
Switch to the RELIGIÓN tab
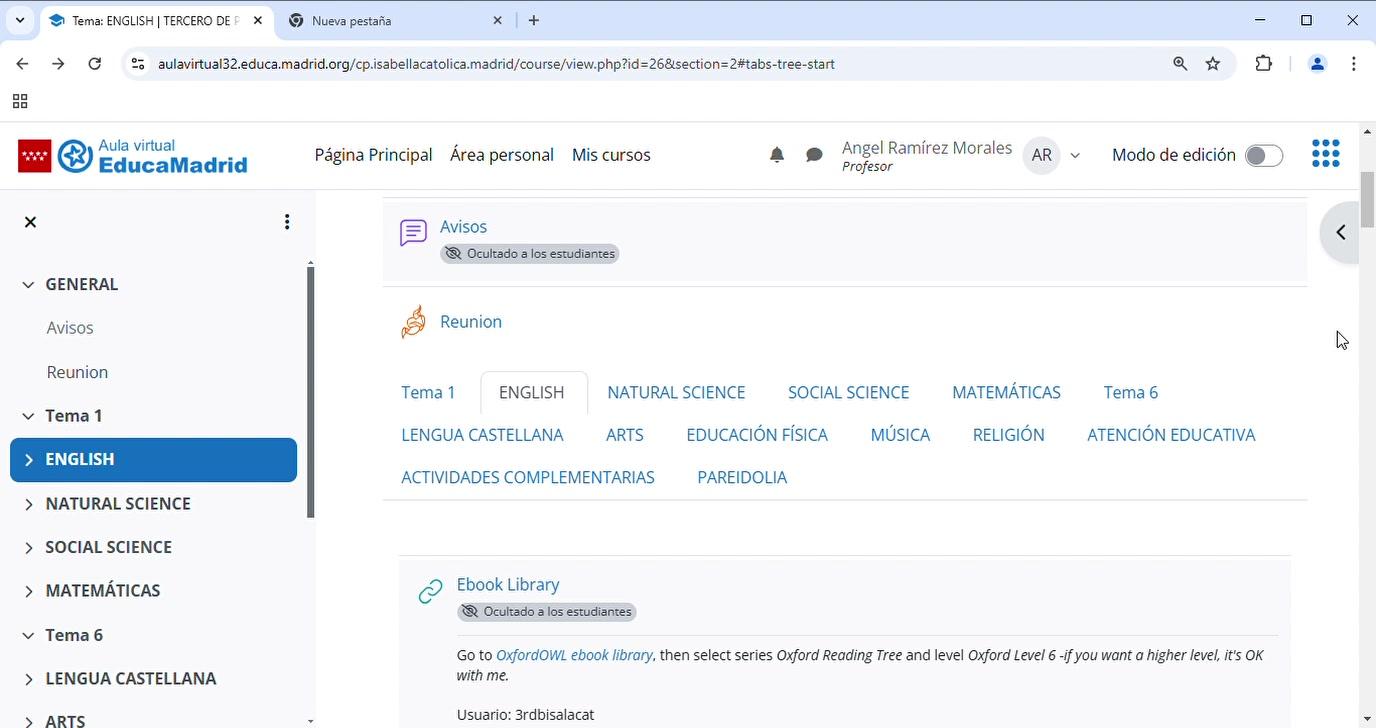coord(1008,435)
